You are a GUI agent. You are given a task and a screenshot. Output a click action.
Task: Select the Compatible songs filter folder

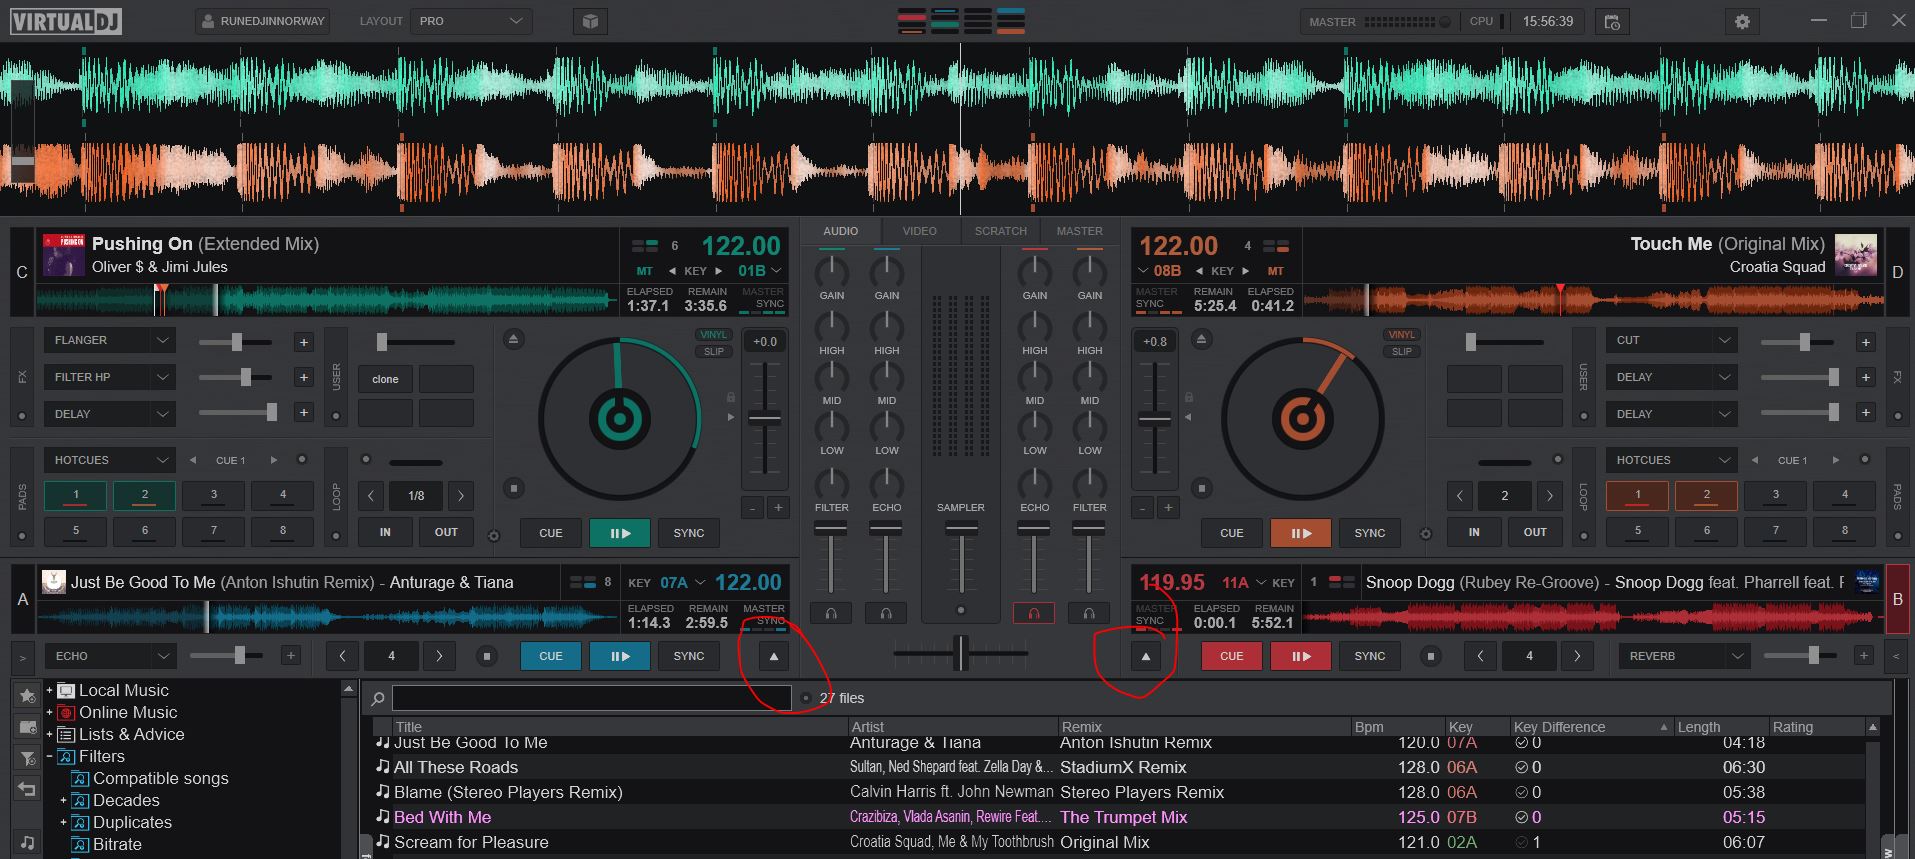[x=160, y=778]
